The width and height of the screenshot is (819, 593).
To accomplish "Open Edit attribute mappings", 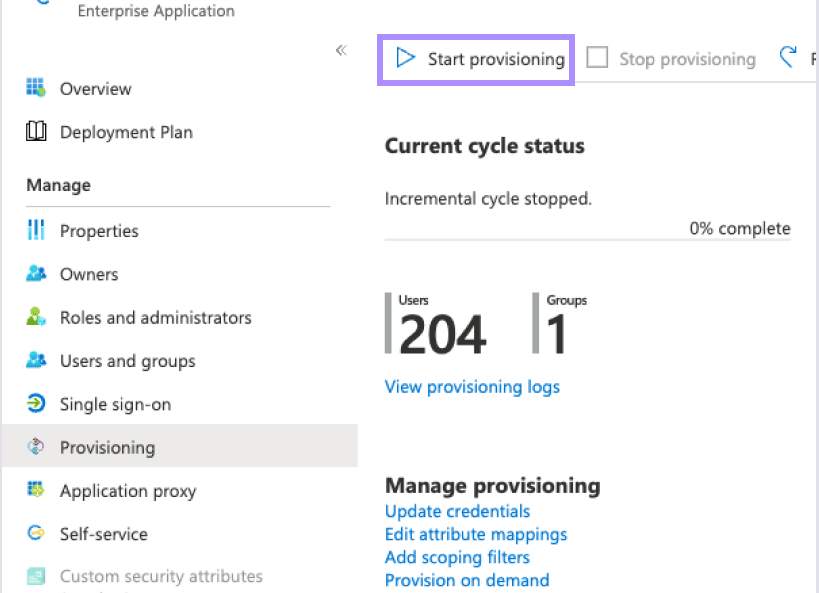I will coord(476,534).
